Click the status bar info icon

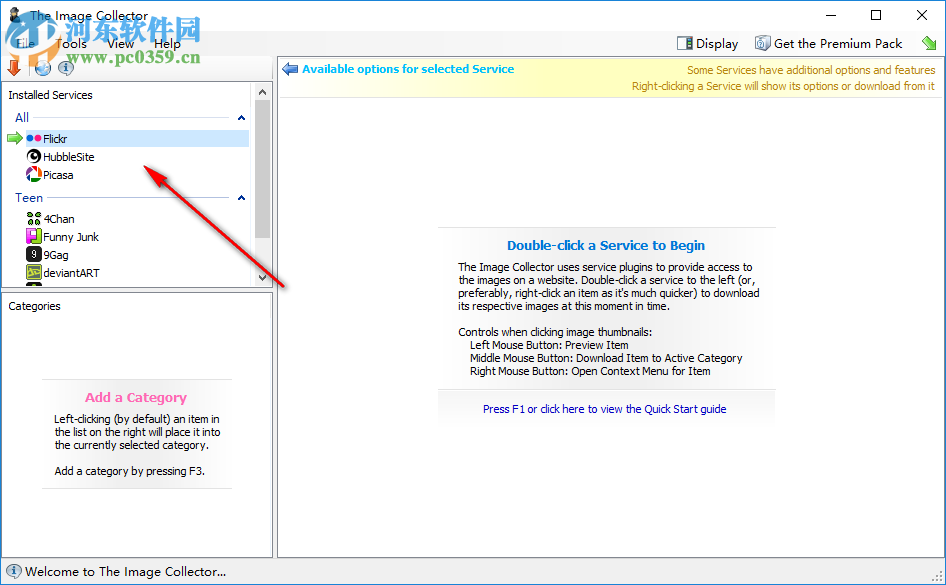(13, 571)
